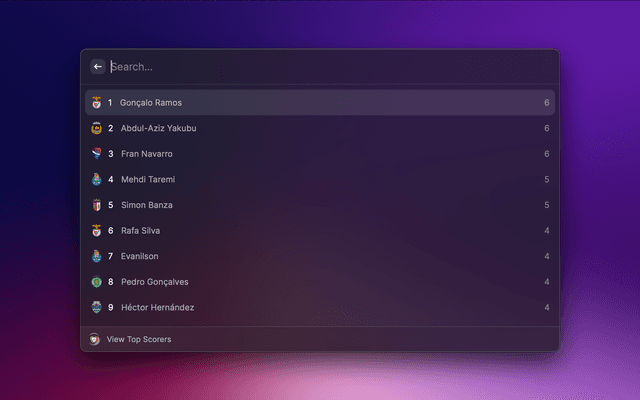The width and height of the screenshot is (640, 400).
Task: Click Pedro Gonçalves's club badge icon
Action: (96, 282)
